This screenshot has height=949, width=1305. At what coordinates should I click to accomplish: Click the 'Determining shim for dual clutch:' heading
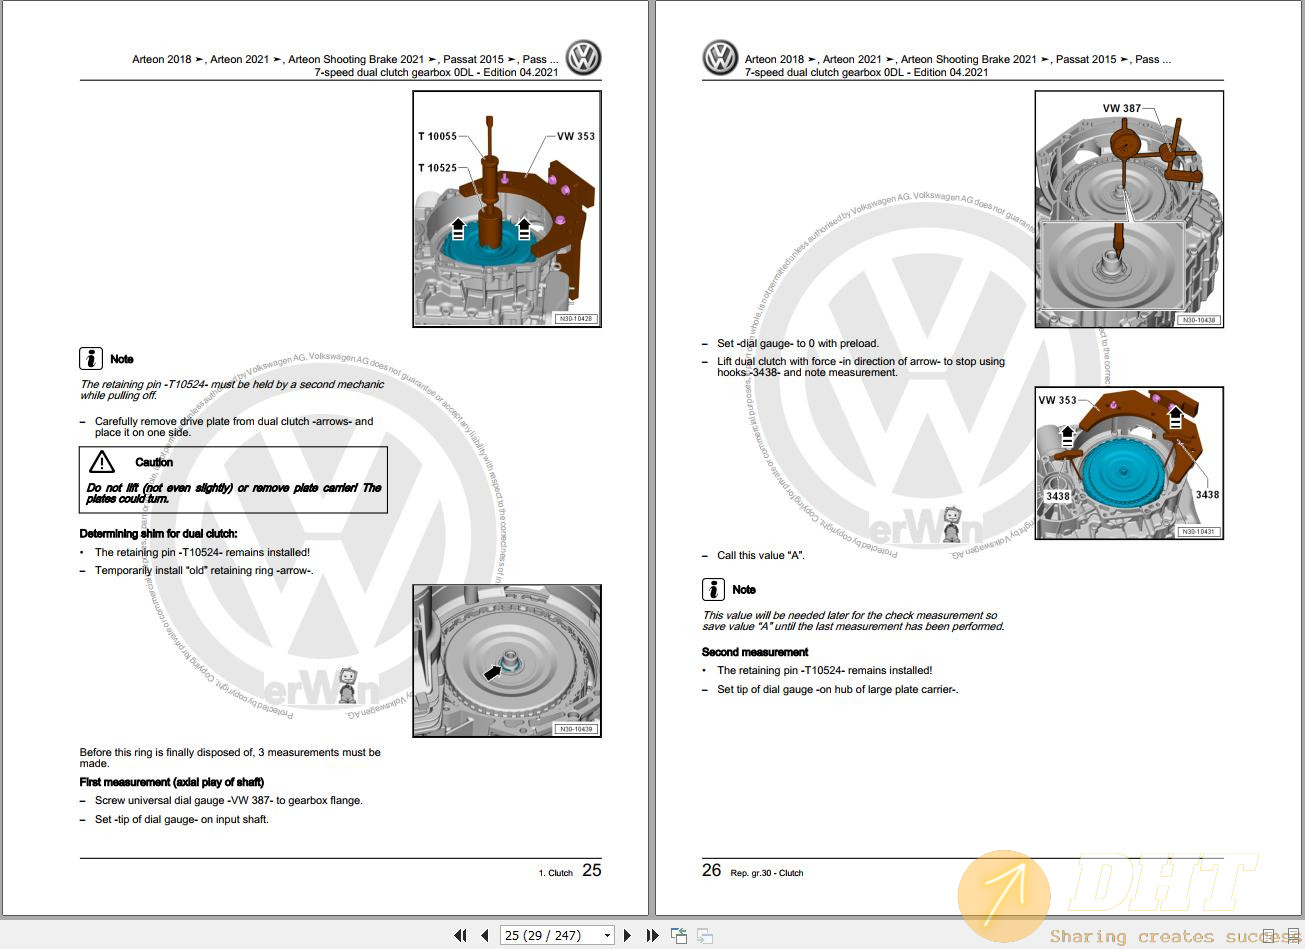click(x=159, y=533)
